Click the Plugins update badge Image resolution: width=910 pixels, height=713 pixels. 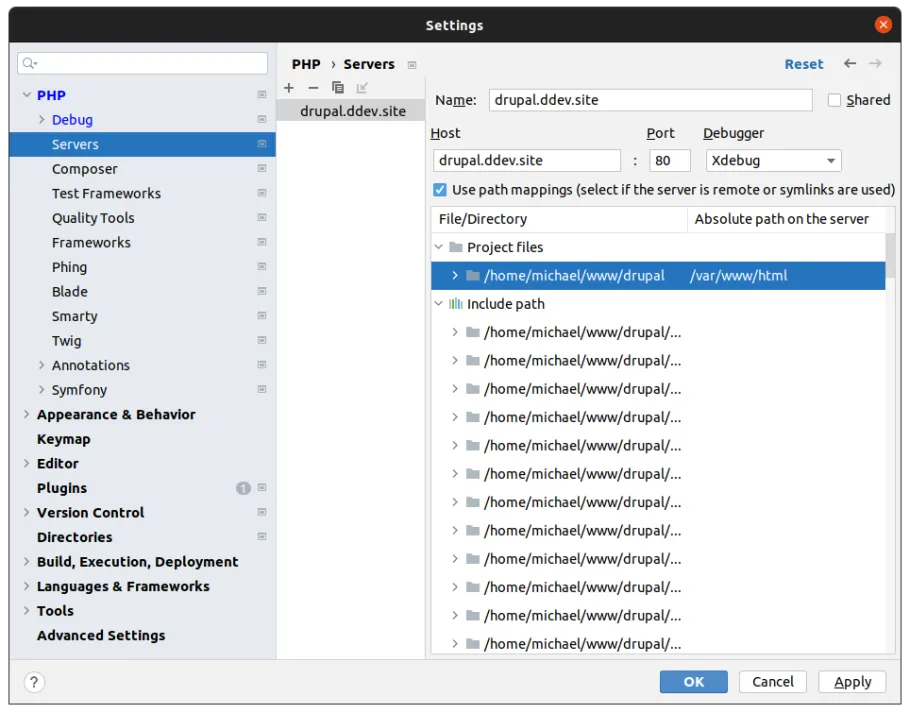tap(243, 488)
